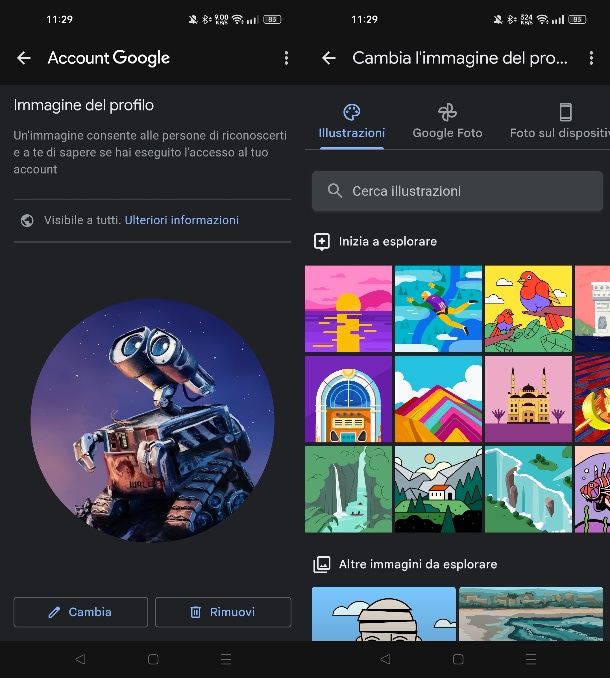Tap Altre immagini da esplorare label
The width and height of the screenshot is (610, 678).
click(x=418, y=564)
